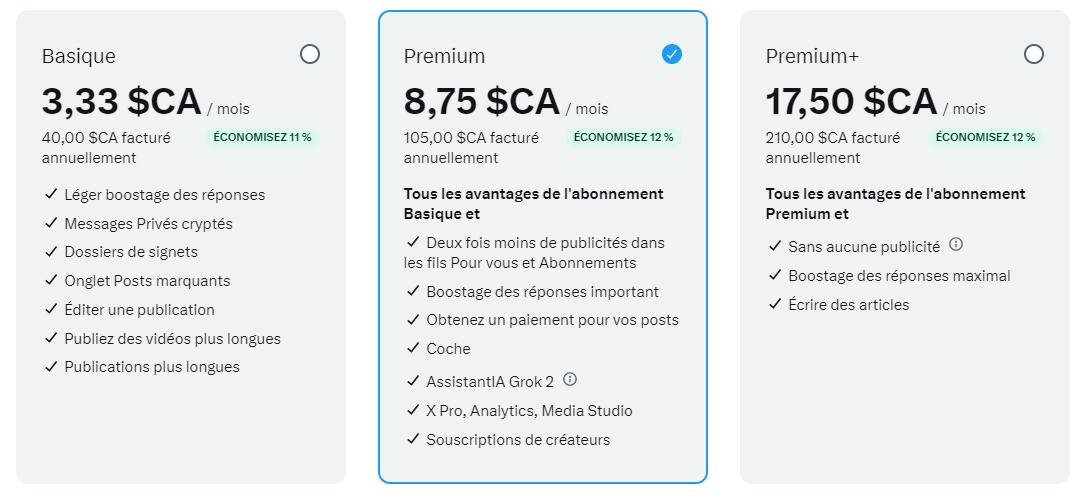
Task: Click the Onglet Posts marquants feature
Action: [x=147, y=281]
